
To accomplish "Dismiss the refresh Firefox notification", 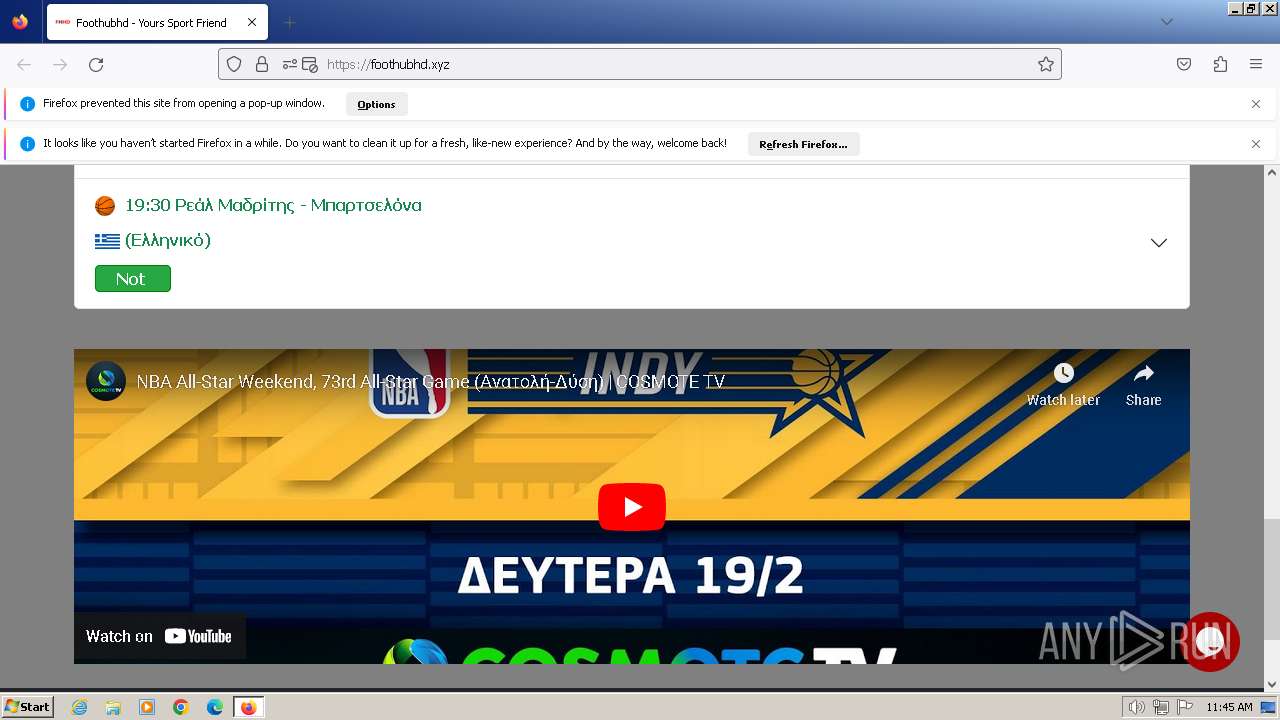I will click(x=1256, y=144).
